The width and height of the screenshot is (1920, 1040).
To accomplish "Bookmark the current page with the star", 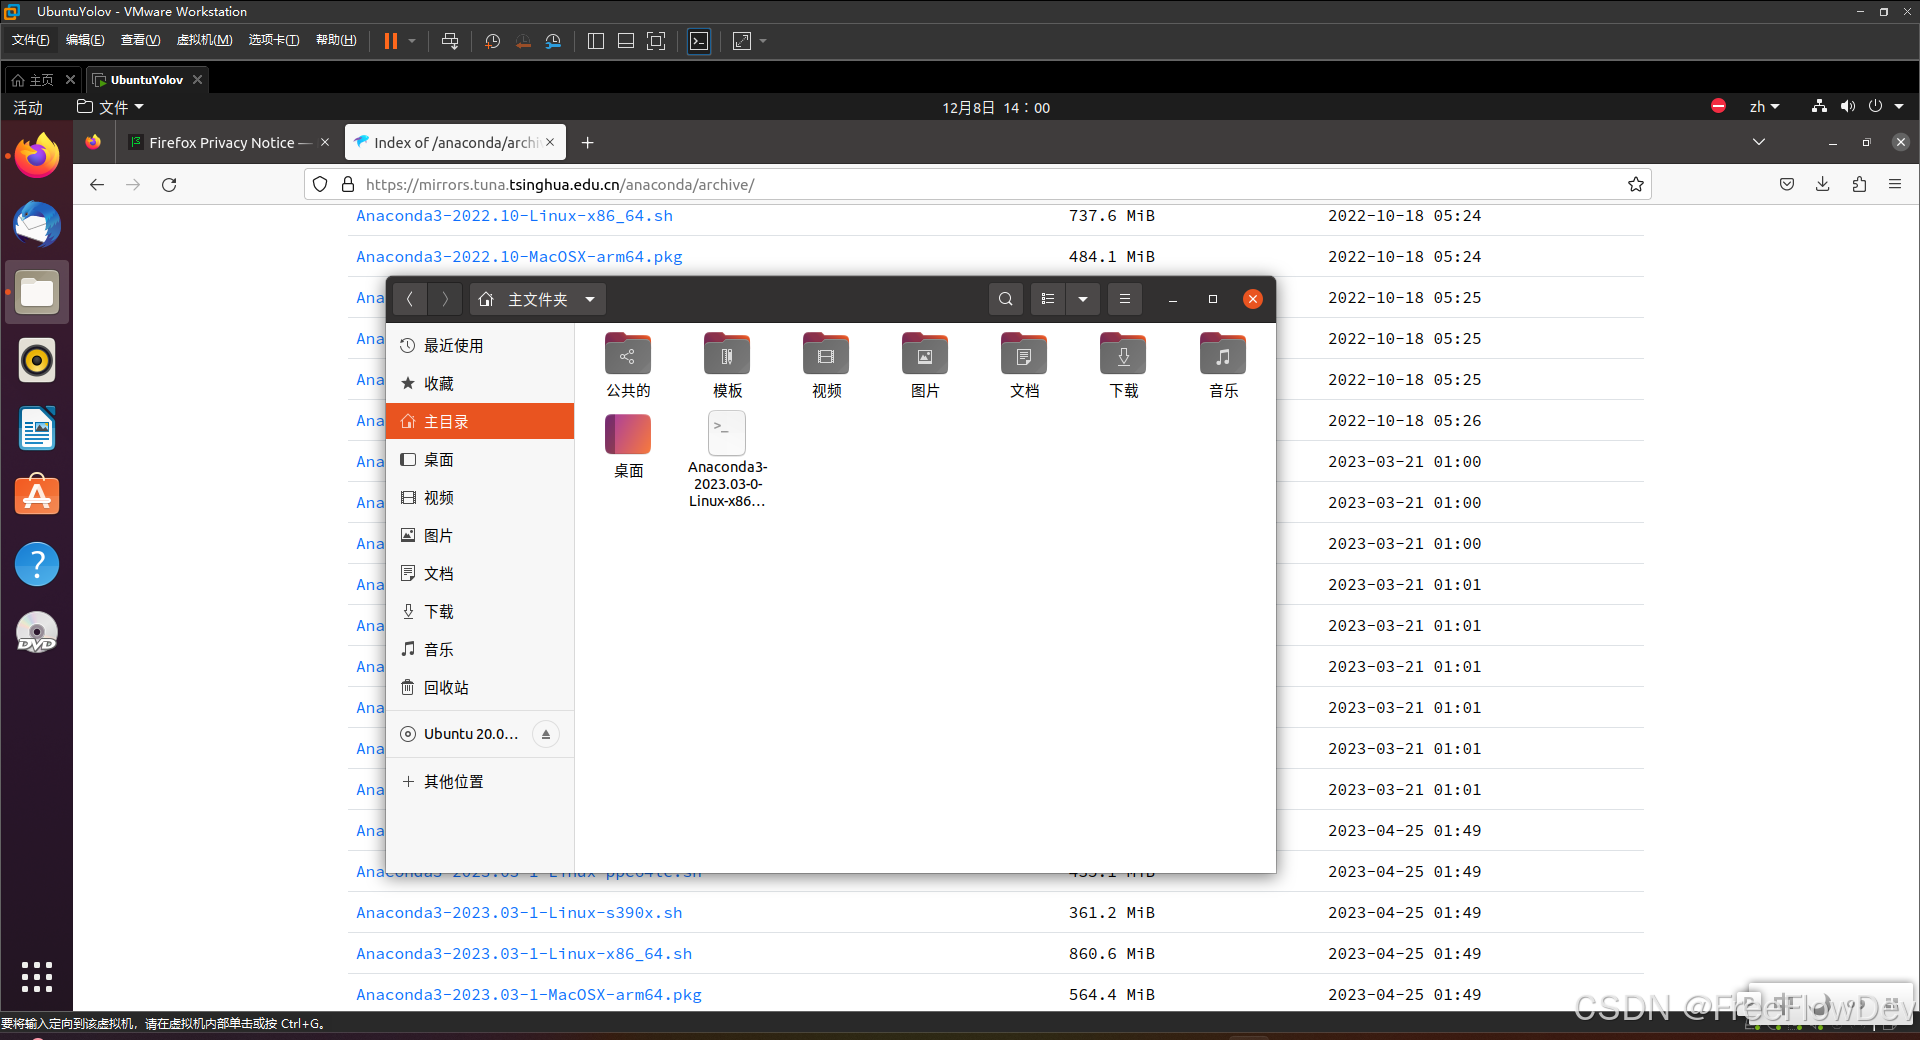I will tap(1635, 184).
